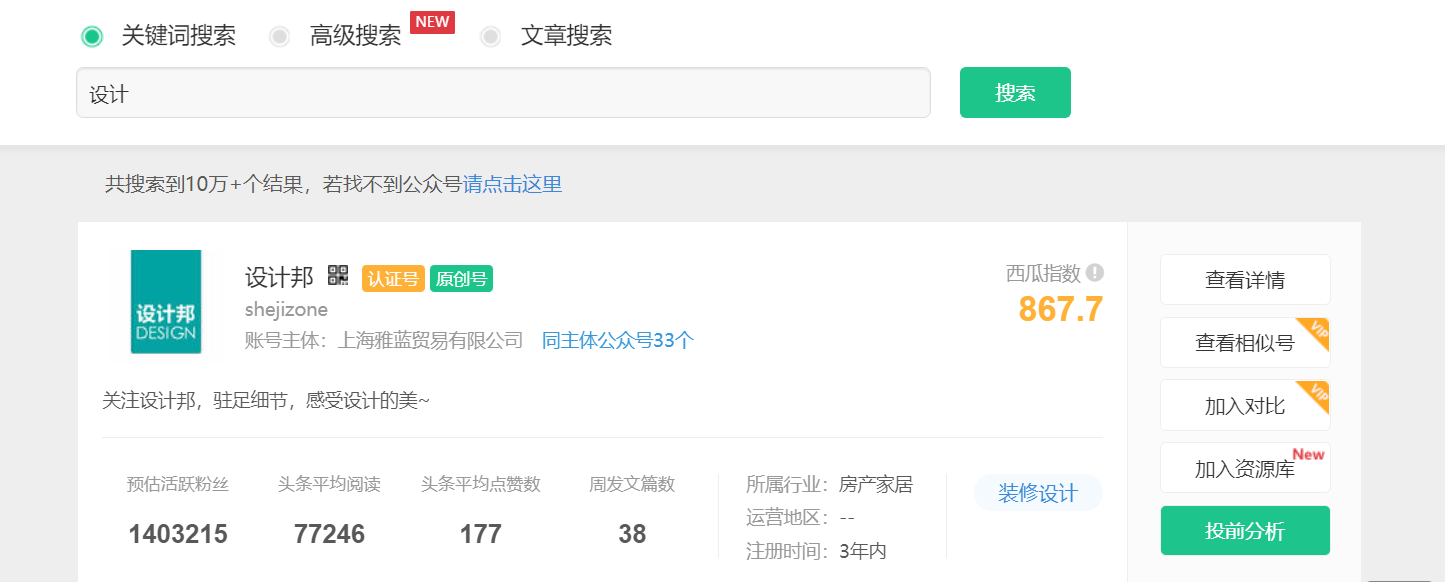Click the 原创号 badge

tap(461, 279)
